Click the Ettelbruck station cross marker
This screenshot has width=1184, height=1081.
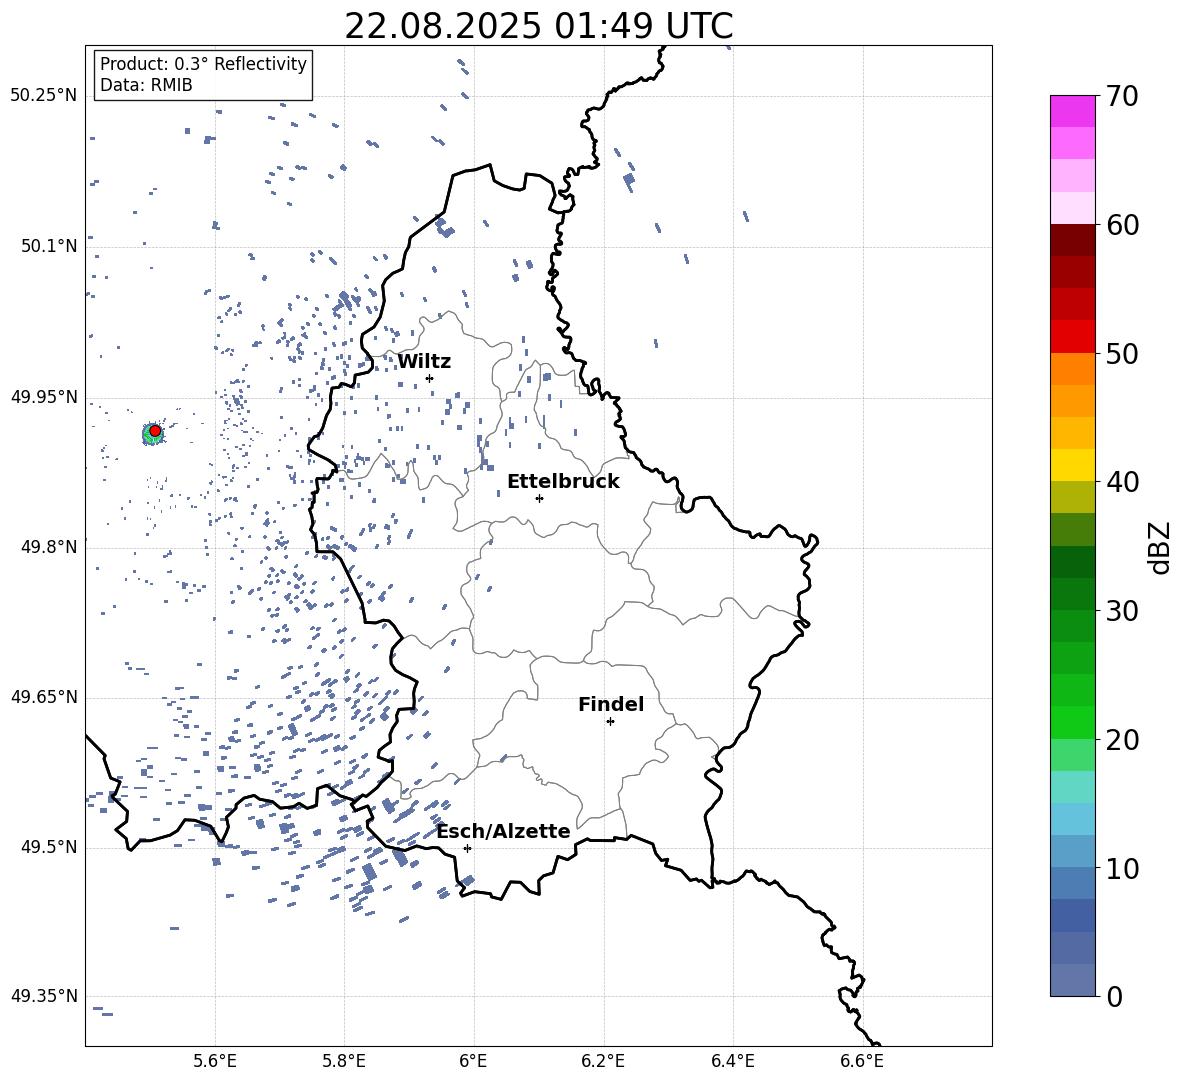pyautogui.click(x=539, y=498)
